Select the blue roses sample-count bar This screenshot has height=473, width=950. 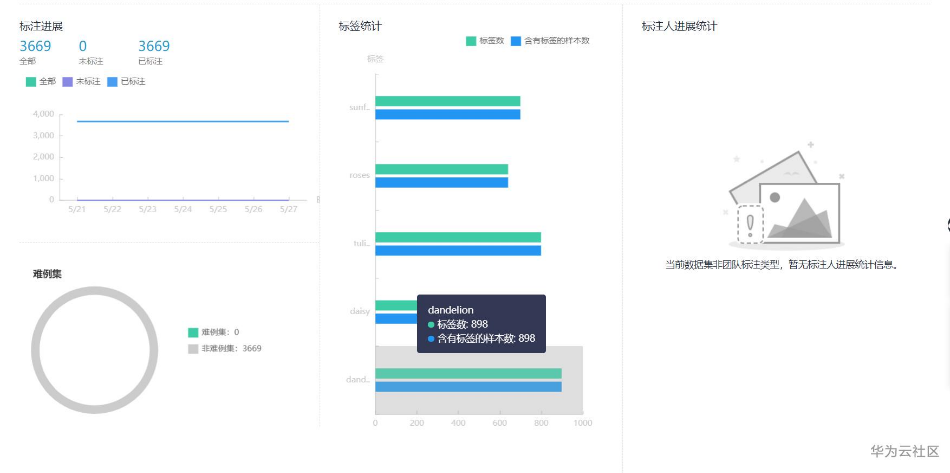(x=442, y=182)
